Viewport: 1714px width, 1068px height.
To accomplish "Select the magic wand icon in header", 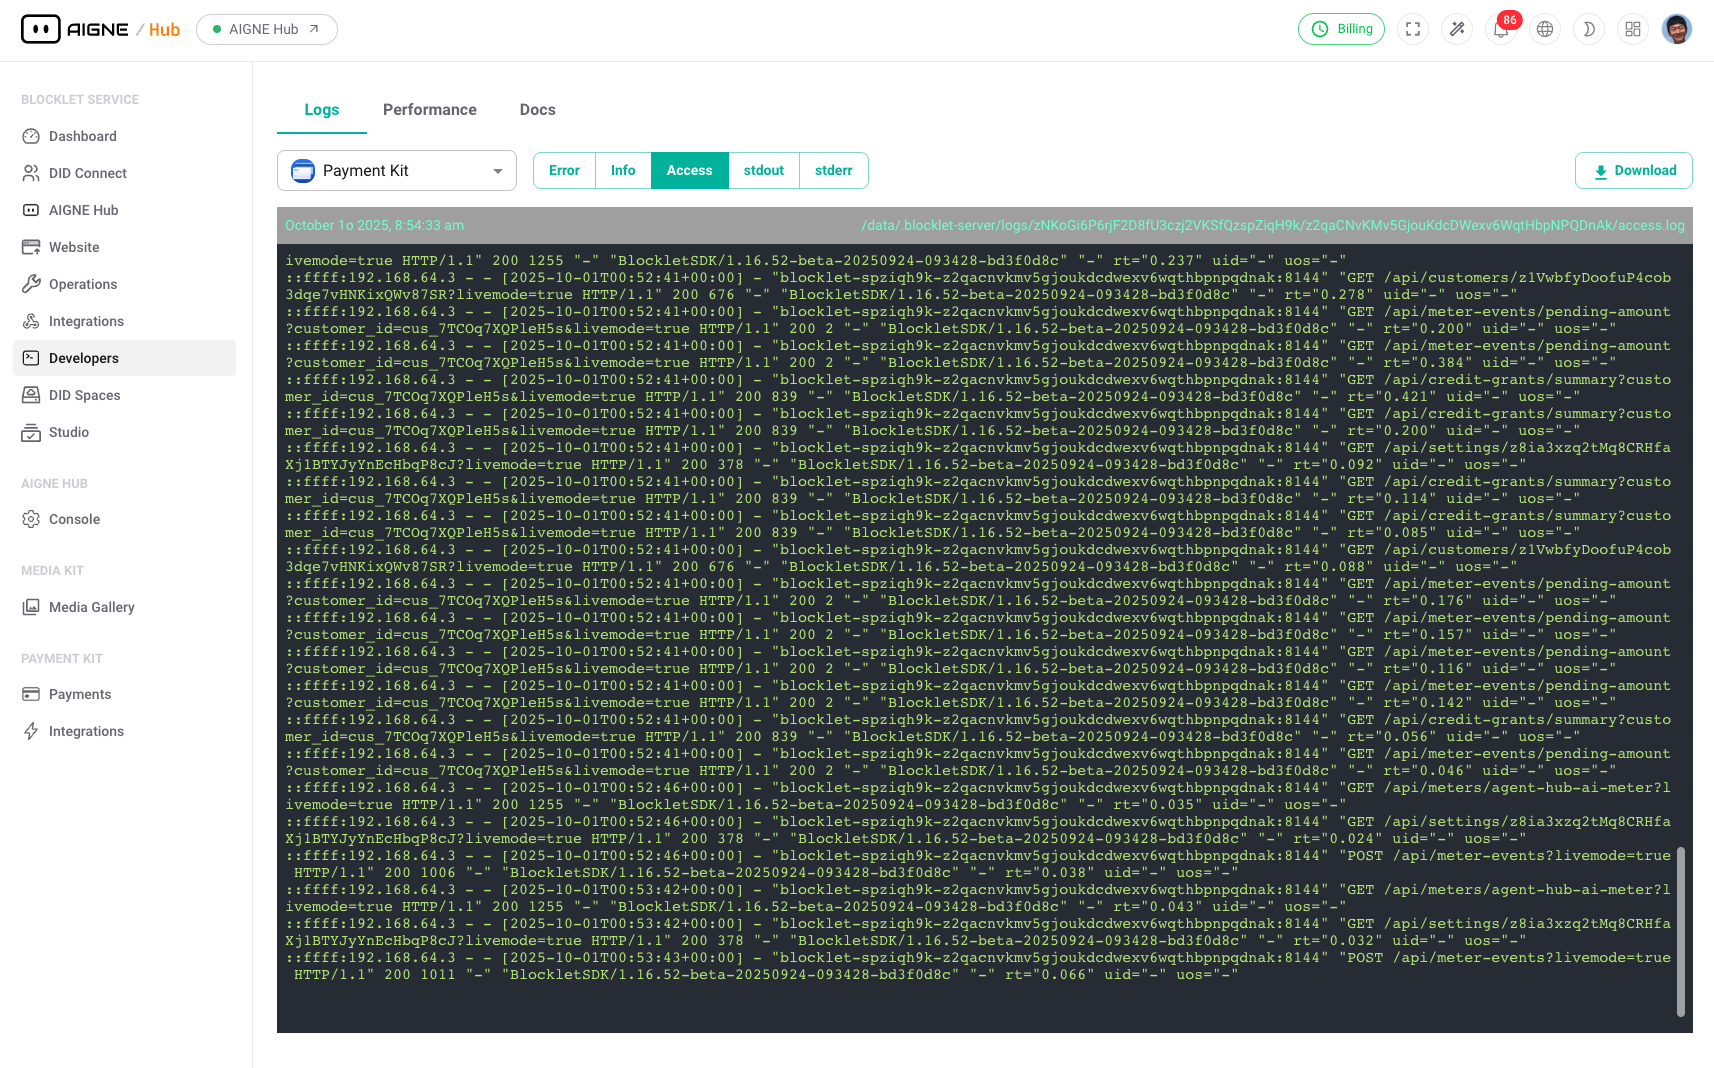I will pyautogui.click(x=1457, y=29).
